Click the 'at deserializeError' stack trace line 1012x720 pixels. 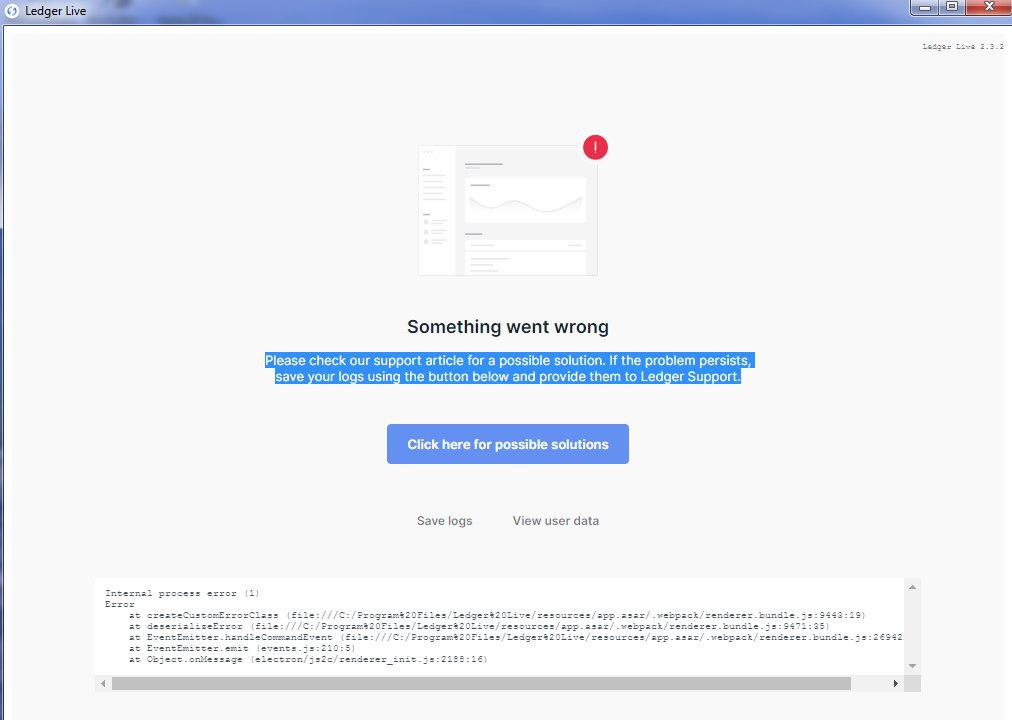(x=479, y=626)
